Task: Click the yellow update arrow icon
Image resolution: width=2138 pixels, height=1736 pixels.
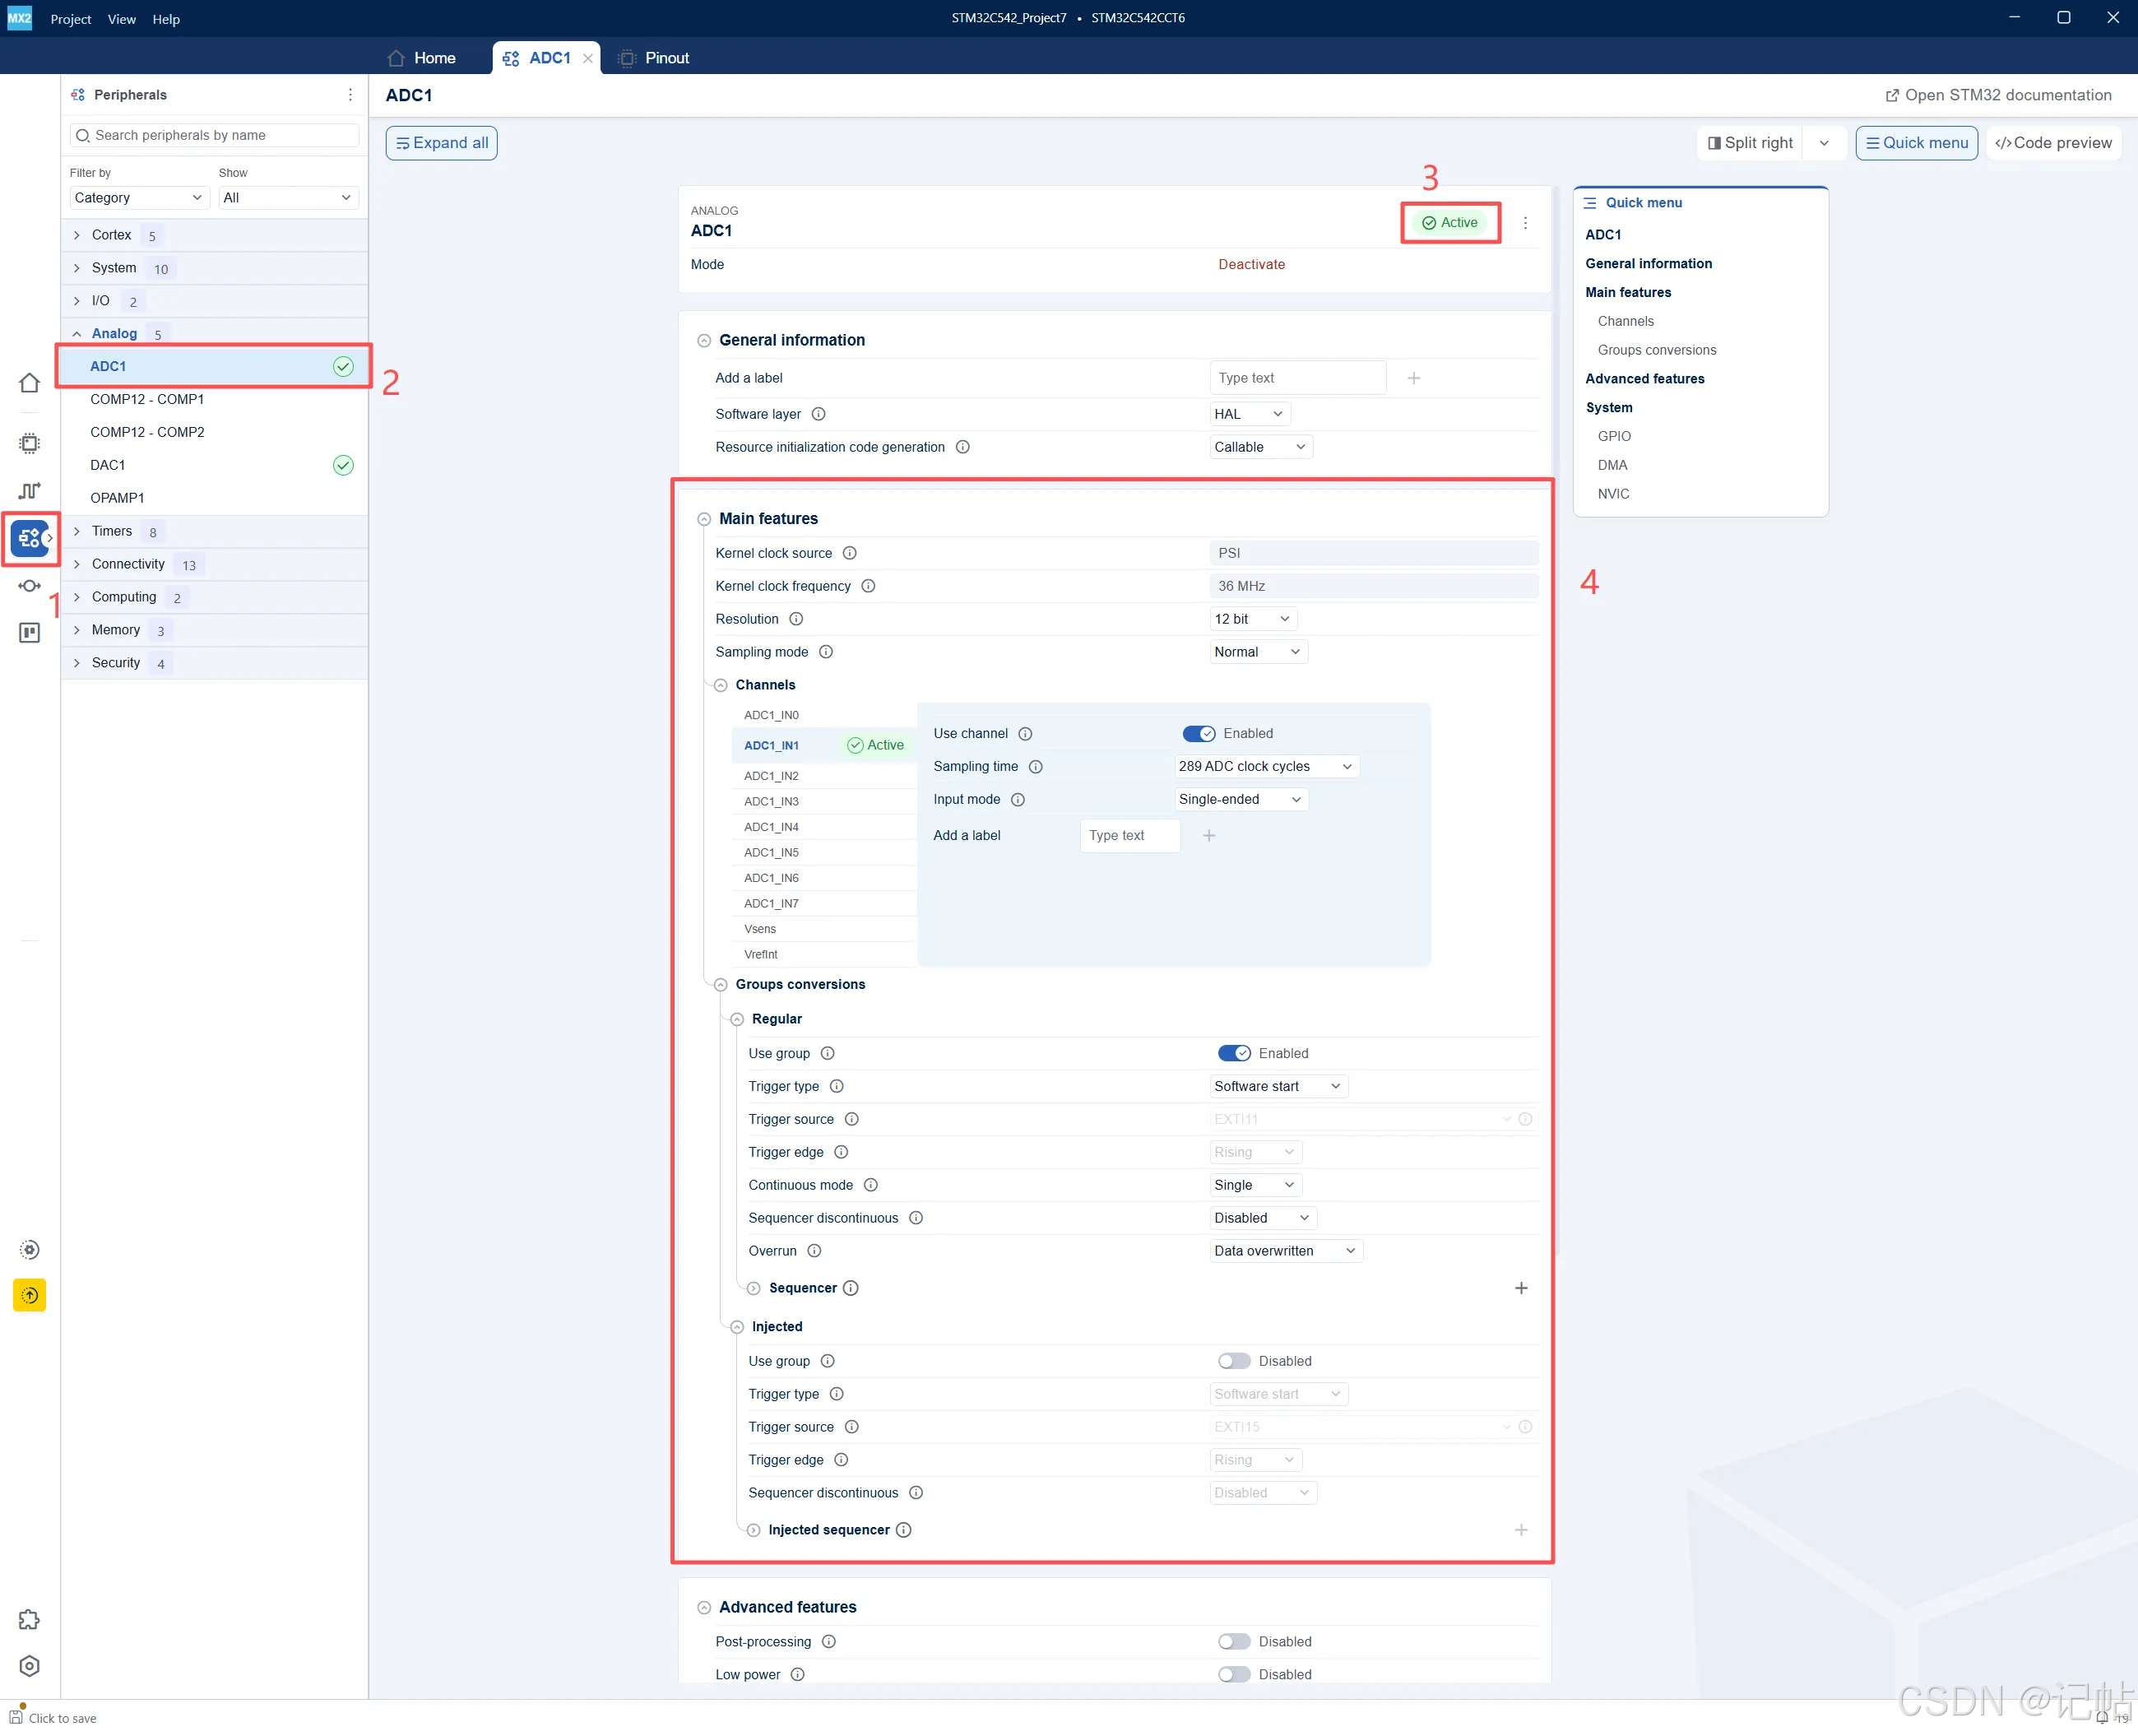Action: tap(29, 1295)
